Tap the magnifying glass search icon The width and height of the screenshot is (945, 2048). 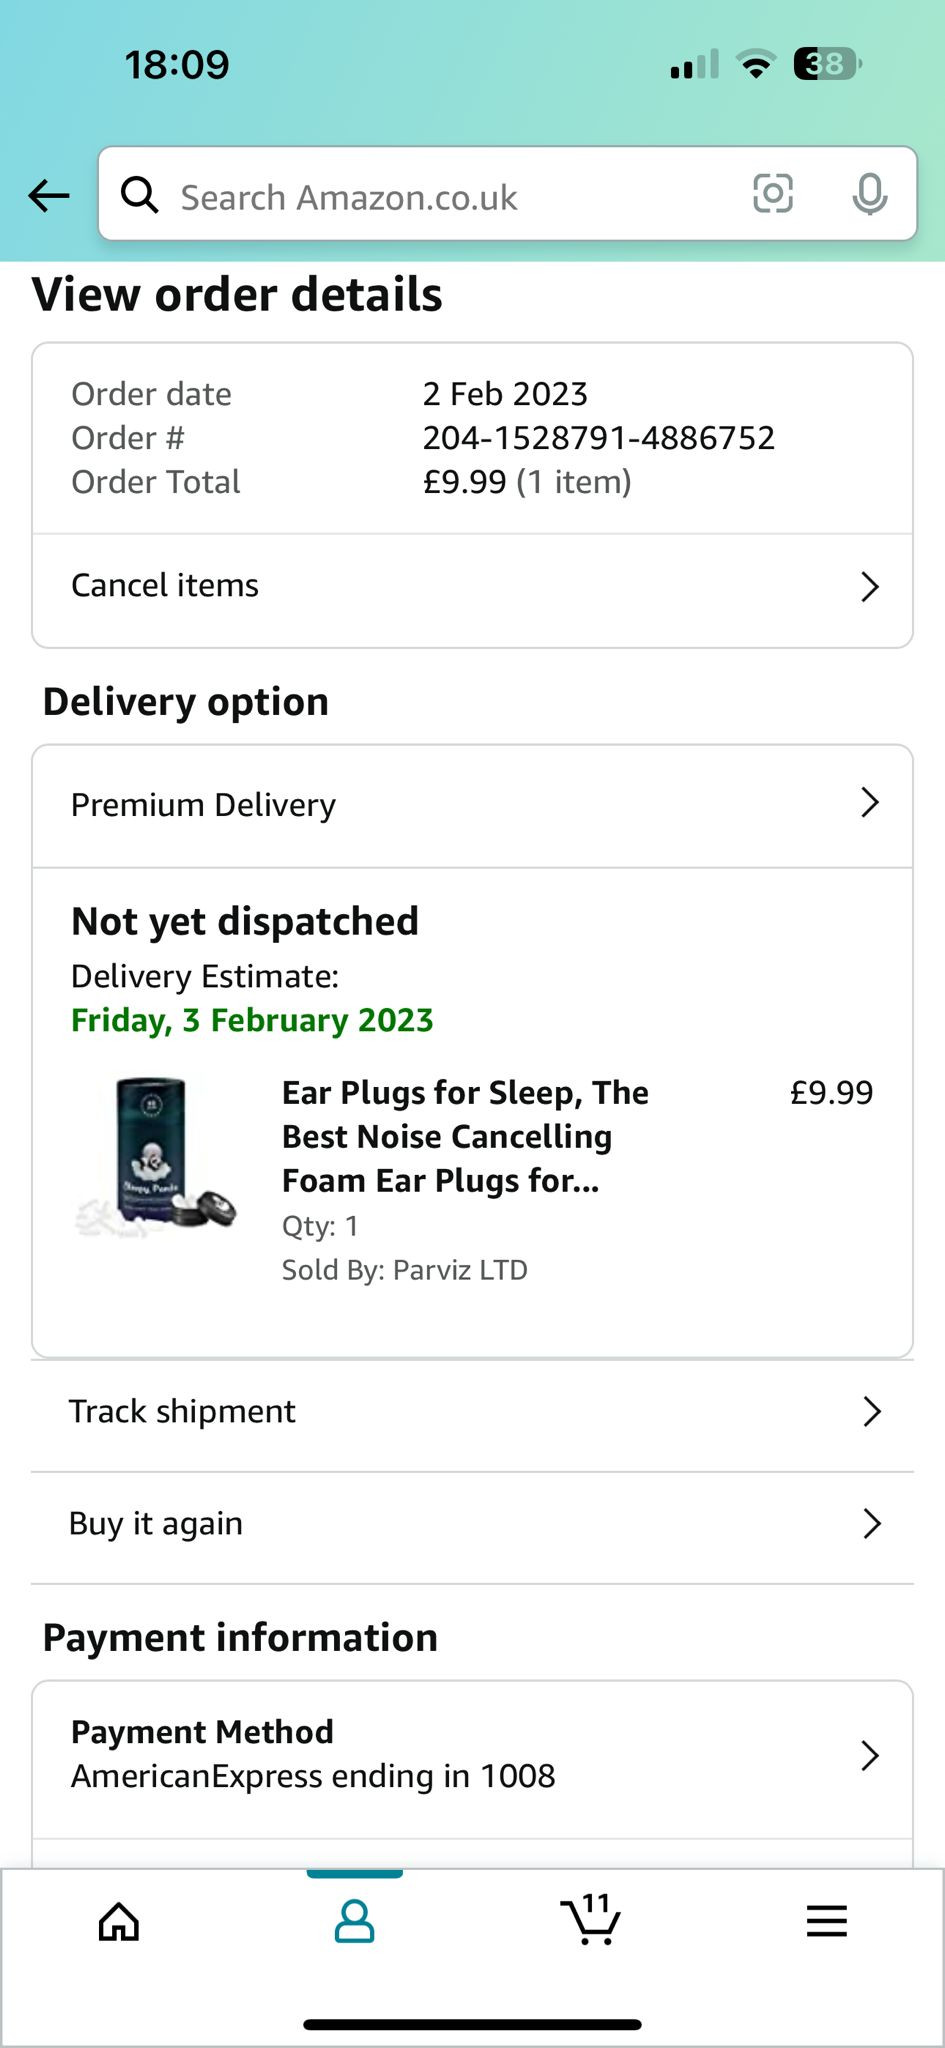coord(140,195)
